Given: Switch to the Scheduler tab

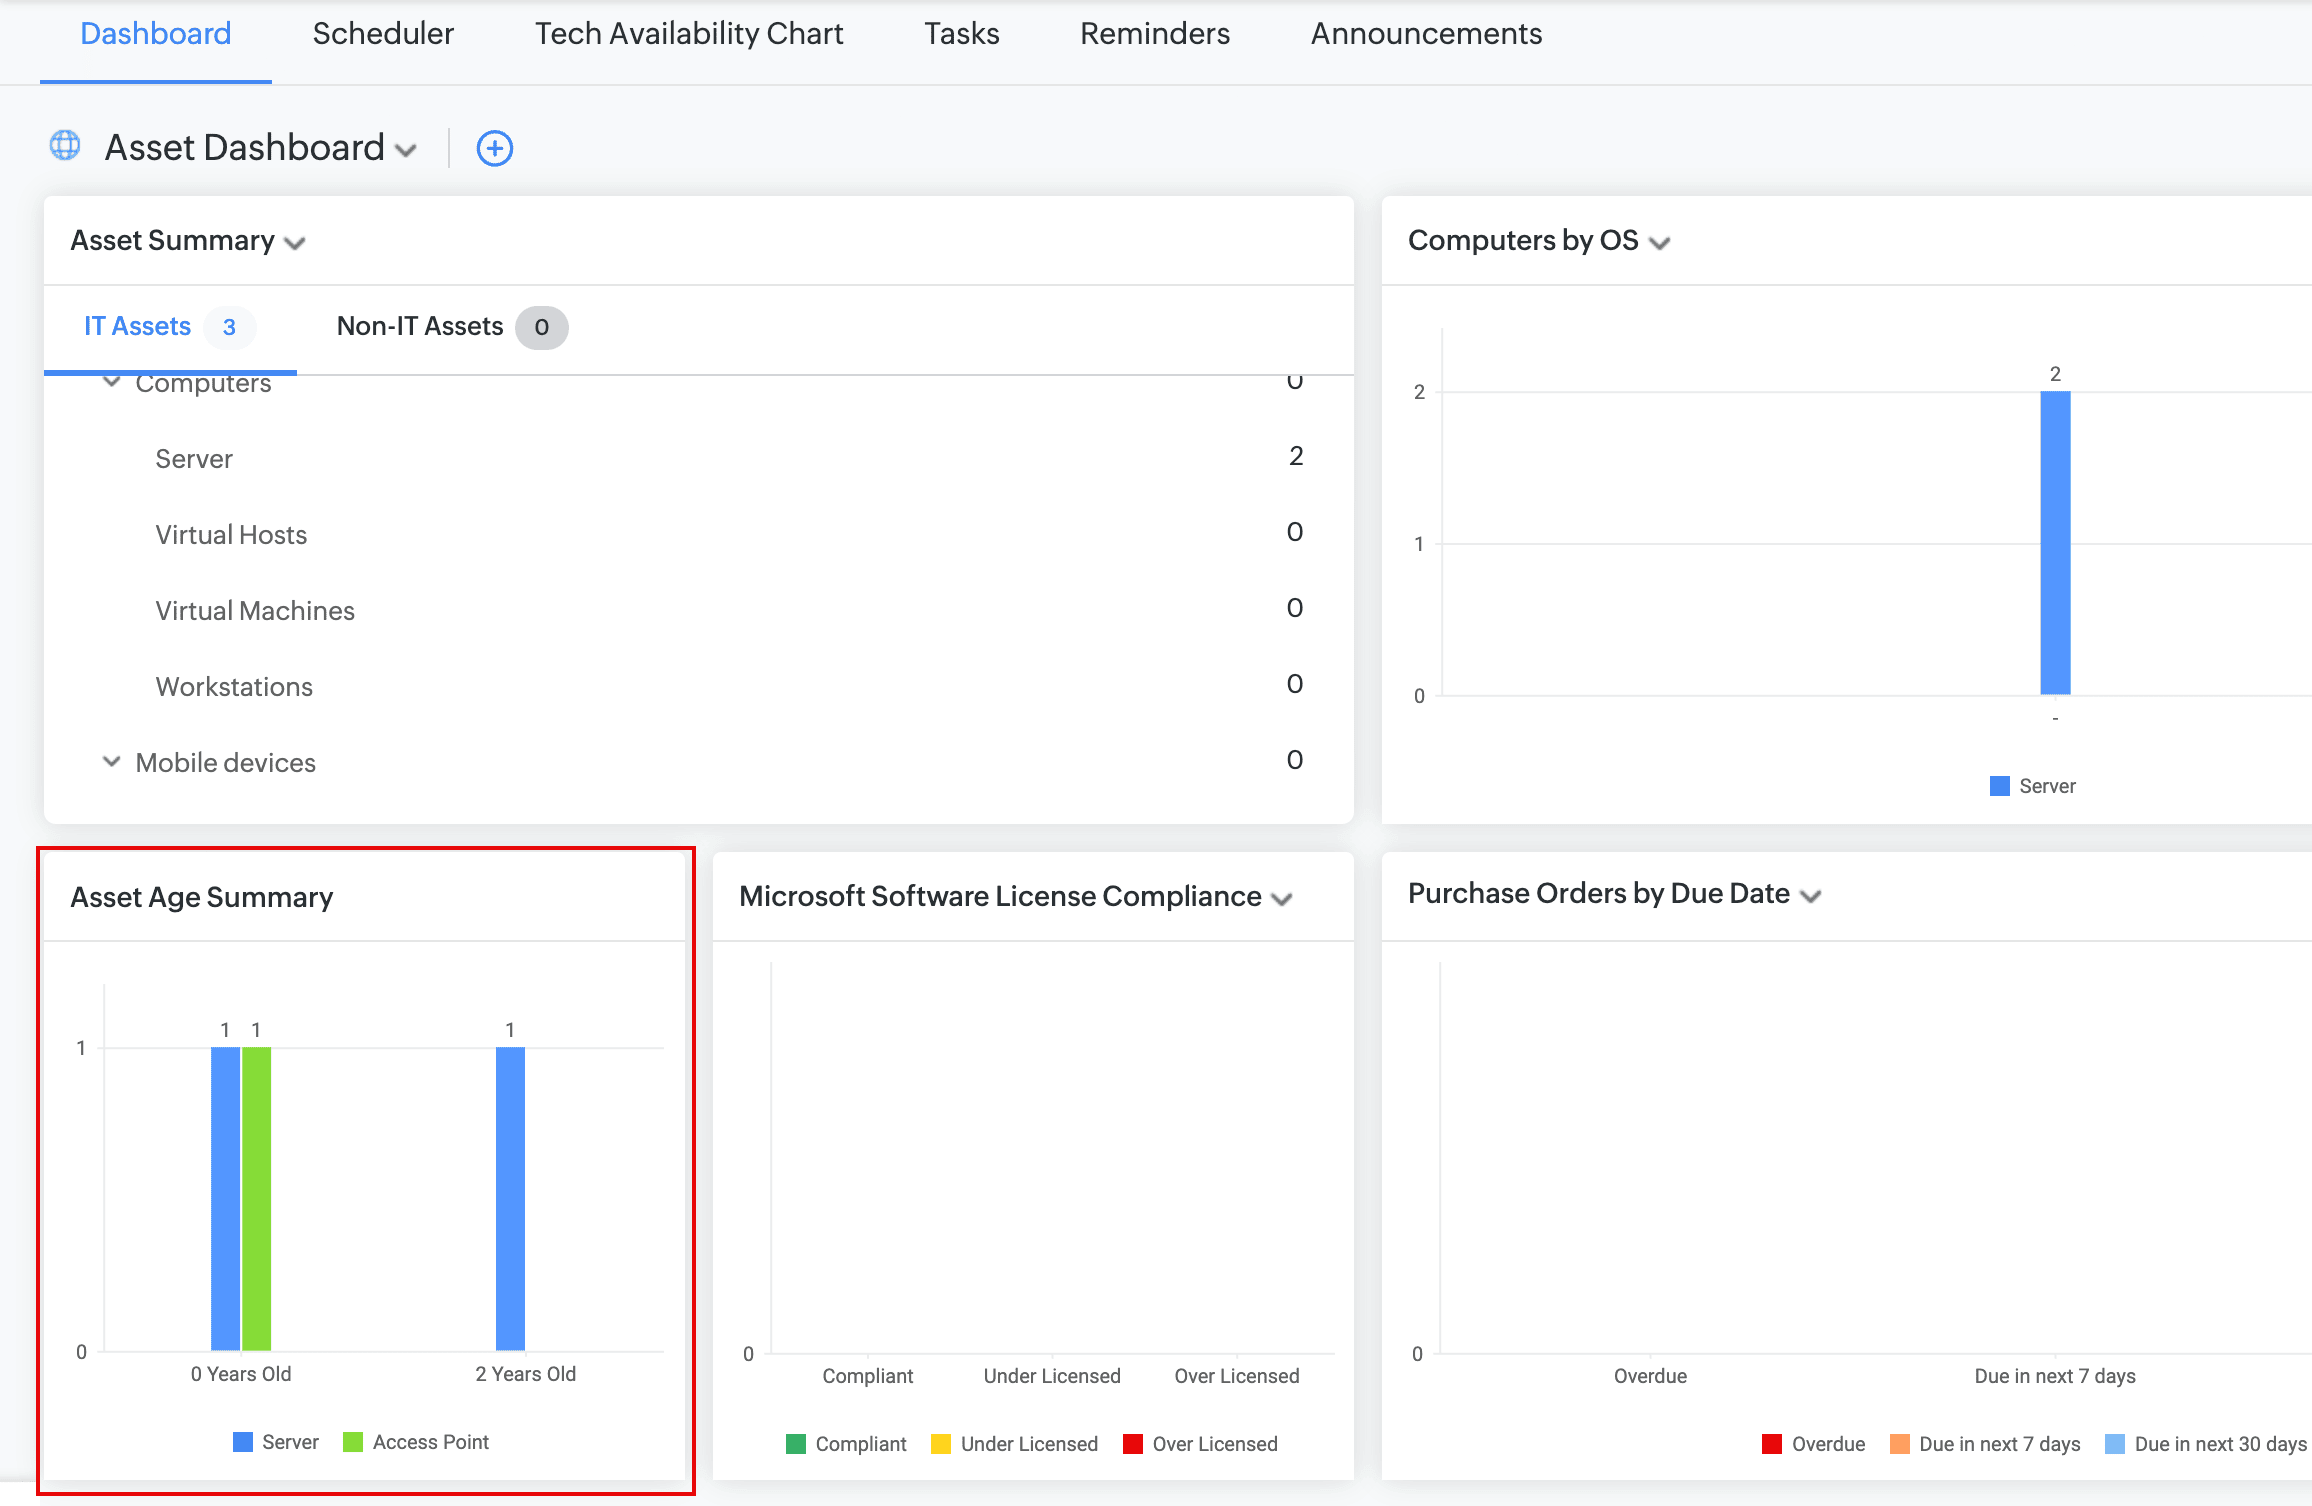Looking at the screenshot, I should [383, 34].
